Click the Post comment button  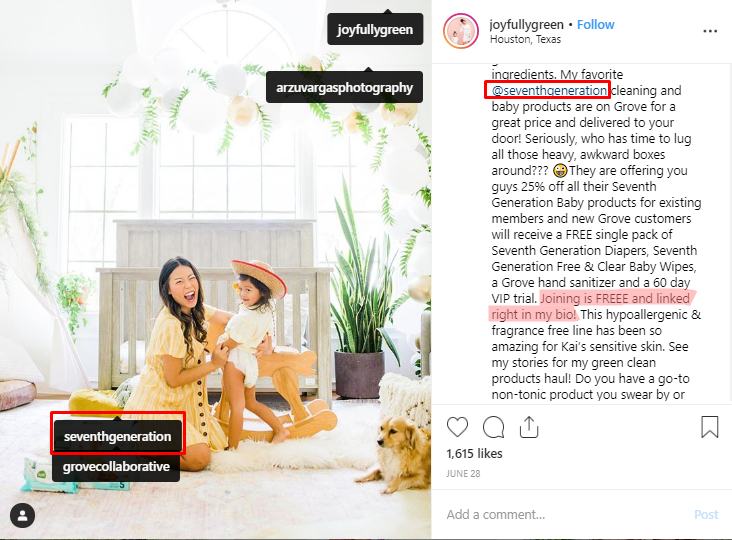tap(706, 514)
